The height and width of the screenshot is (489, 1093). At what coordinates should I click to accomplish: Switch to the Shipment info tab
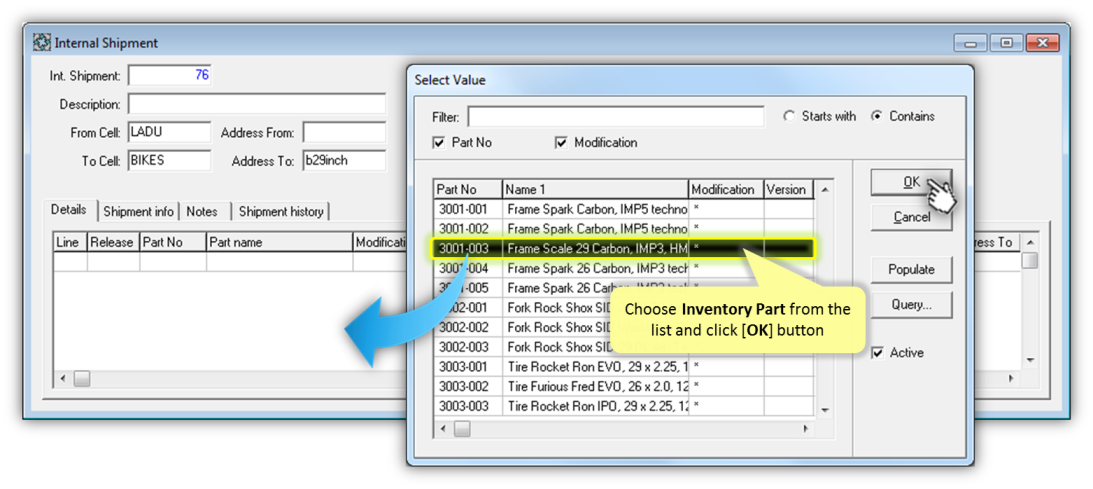pyautogui.click(x=138, y=212)
